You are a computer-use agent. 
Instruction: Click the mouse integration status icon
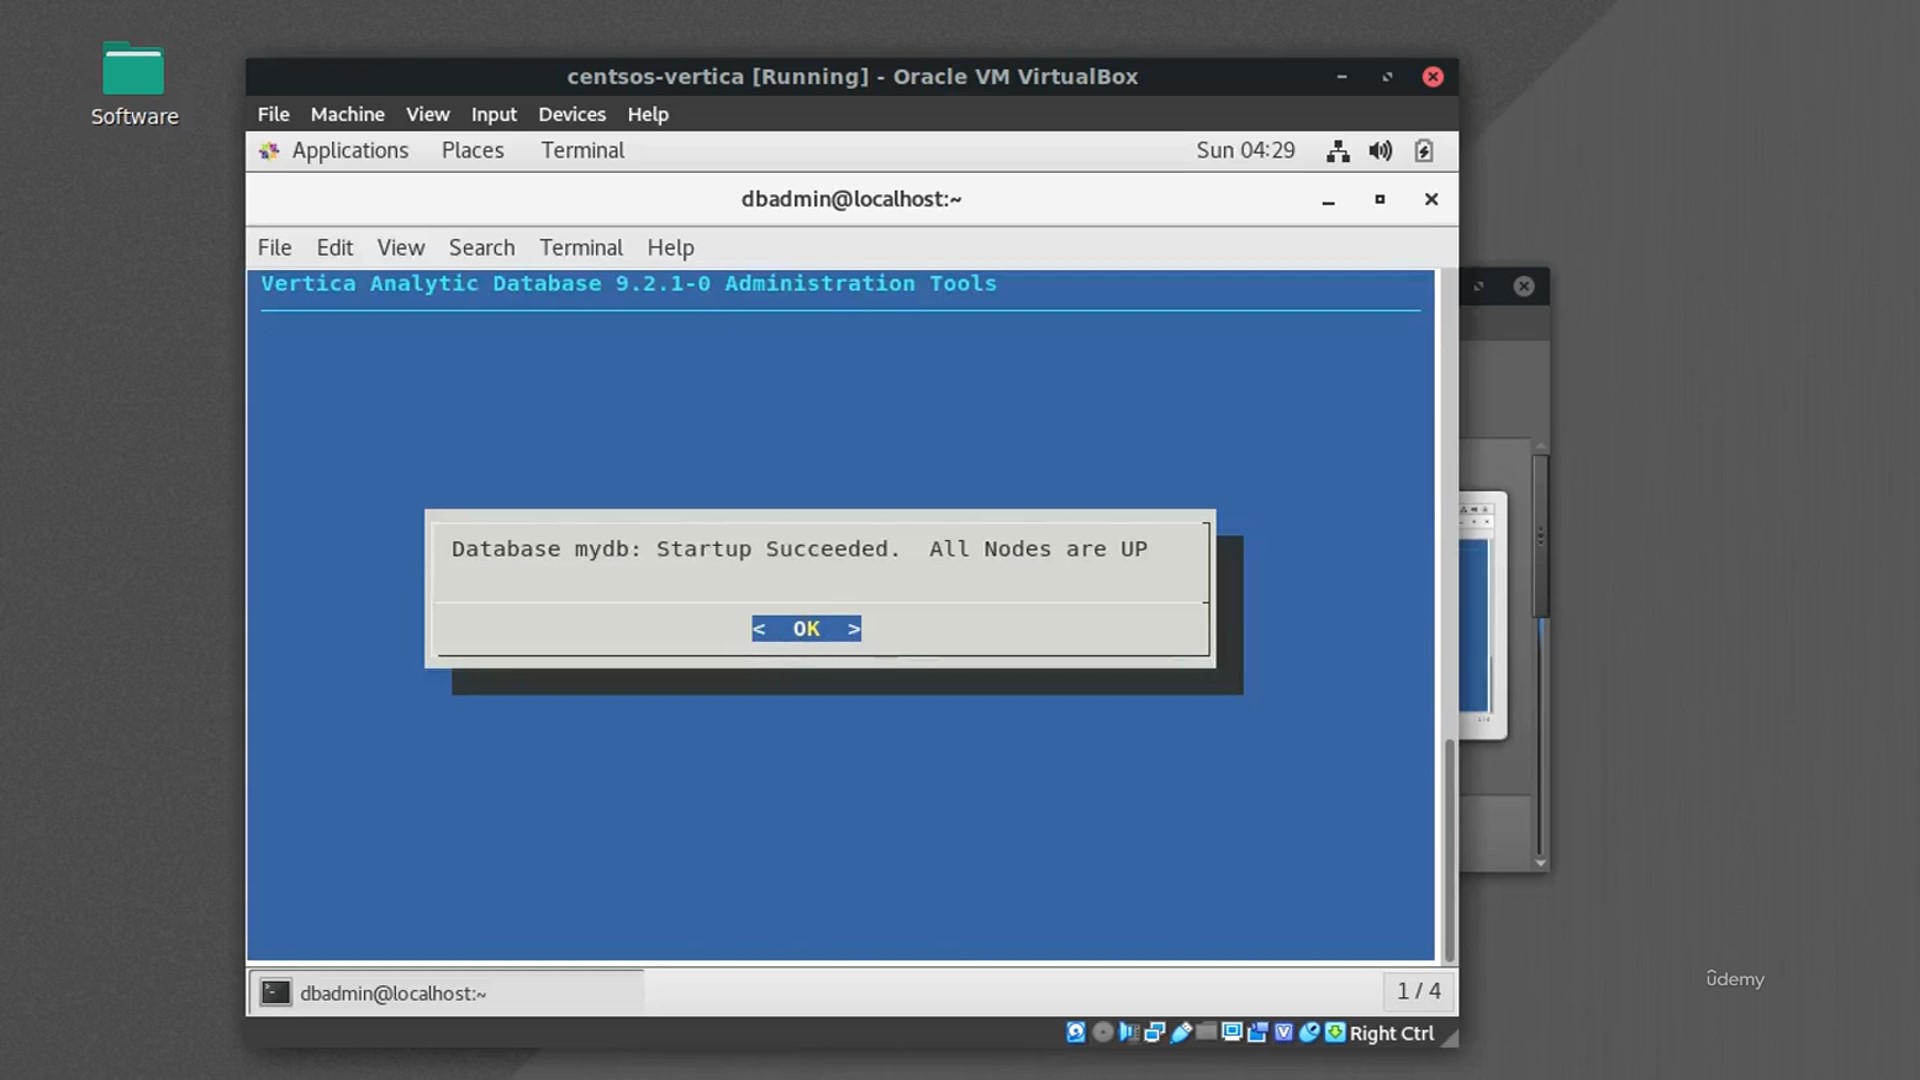1309,1033
